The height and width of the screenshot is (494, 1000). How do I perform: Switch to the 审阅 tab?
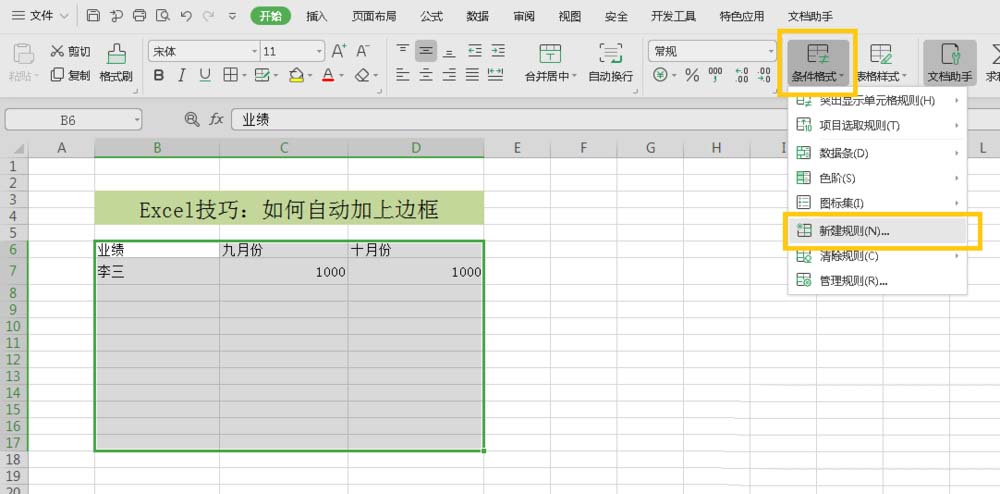pos(523,17)
